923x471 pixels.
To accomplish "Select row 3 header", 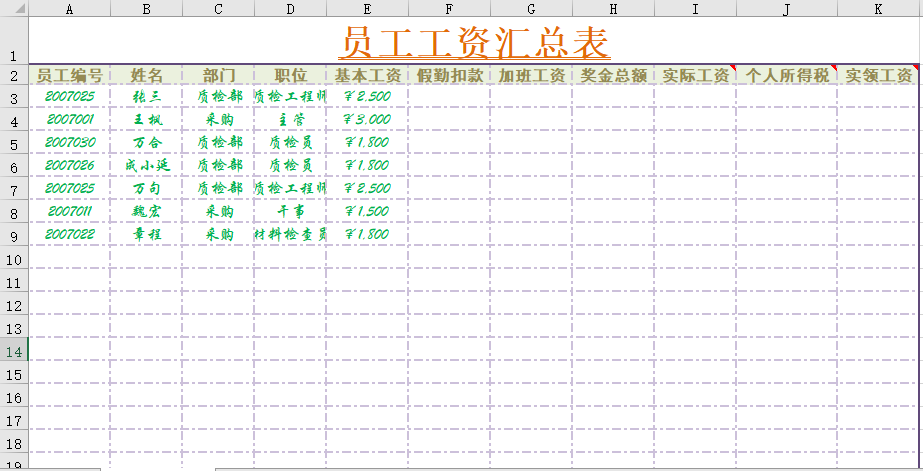I will coord(14,98).
